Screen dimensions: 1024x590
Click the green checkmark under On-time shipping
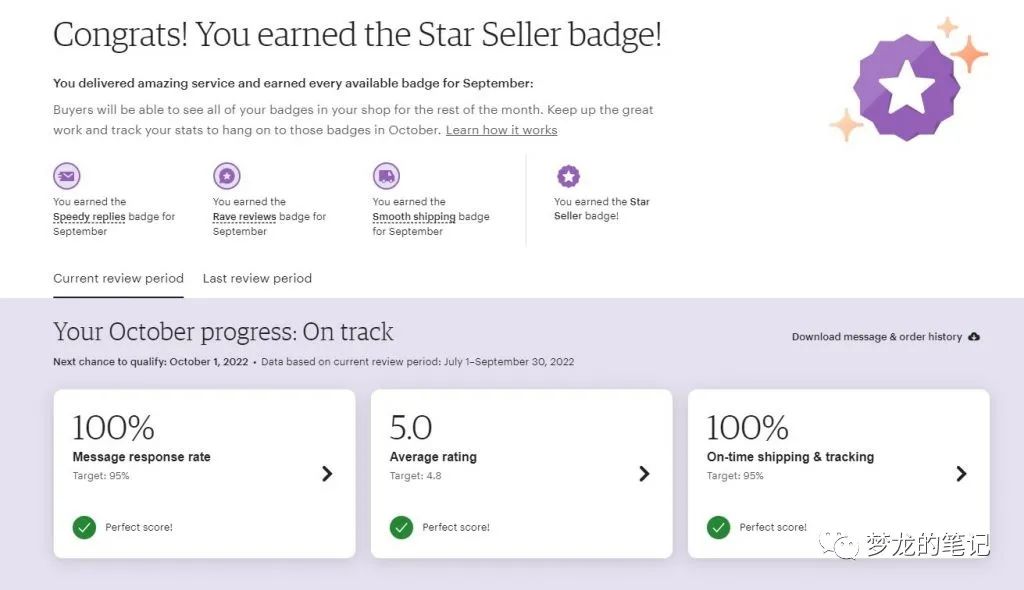pos(718,527)
